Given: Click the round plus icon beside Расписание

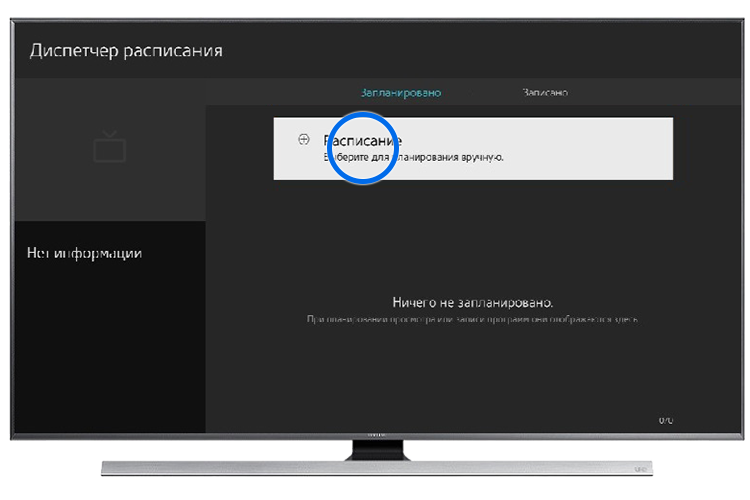Looking at the screenshot, I should pos(303,140).
